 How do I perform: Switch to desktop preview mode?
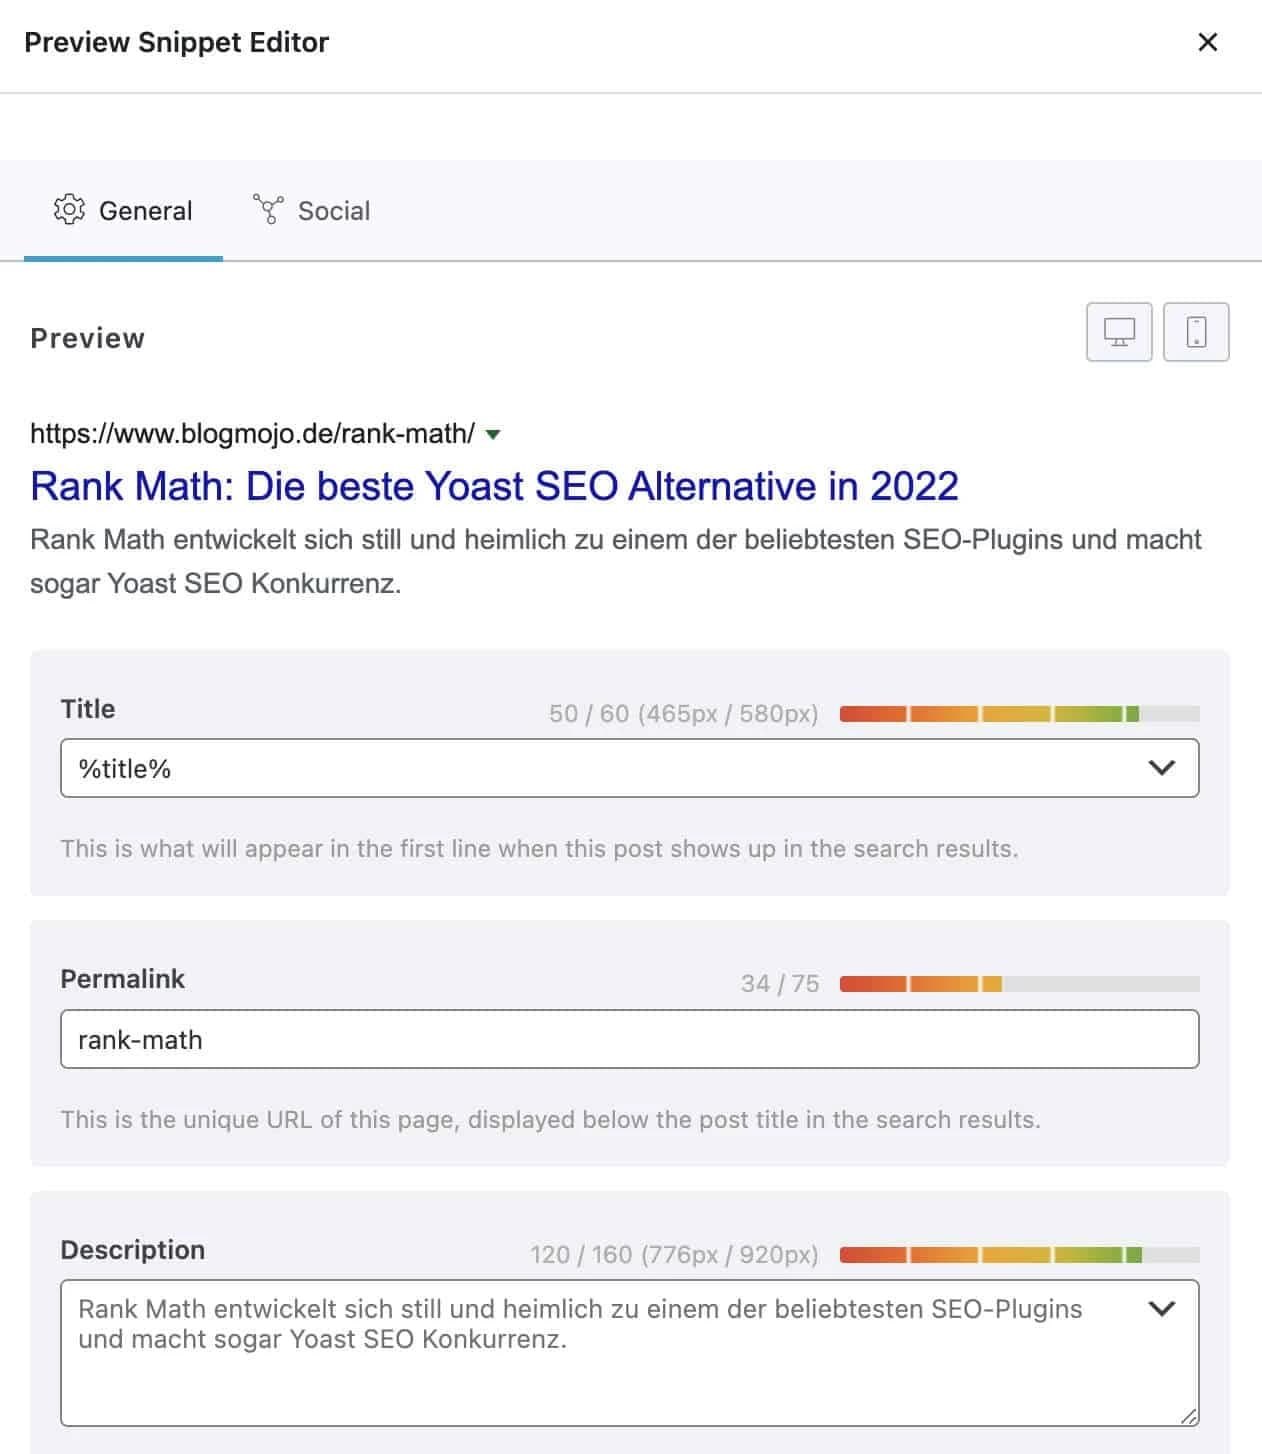click(1119, 332)
